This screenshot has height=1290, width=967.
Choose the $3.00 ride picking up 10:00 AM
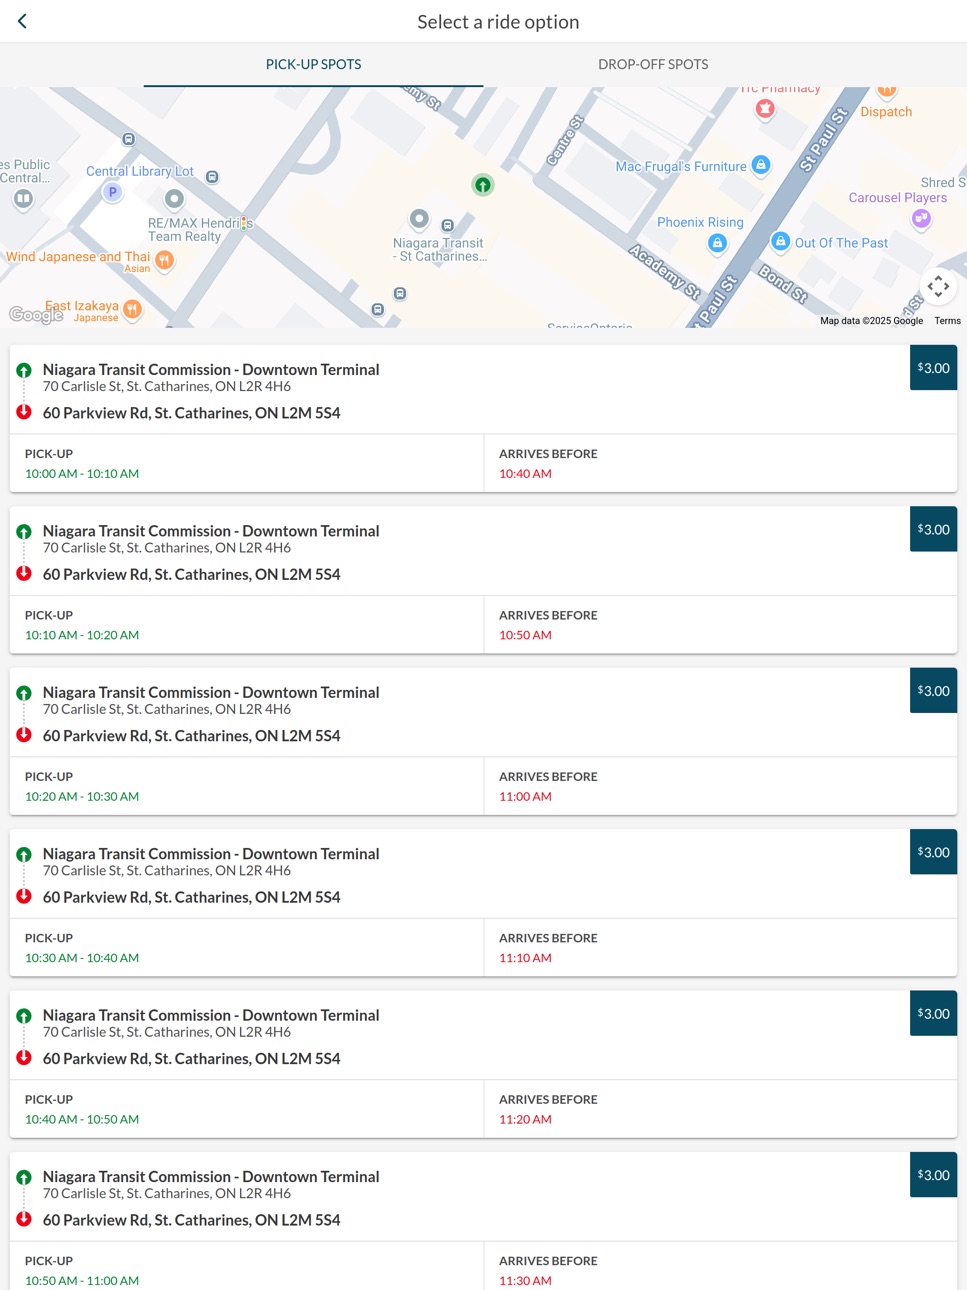[933, 368]
